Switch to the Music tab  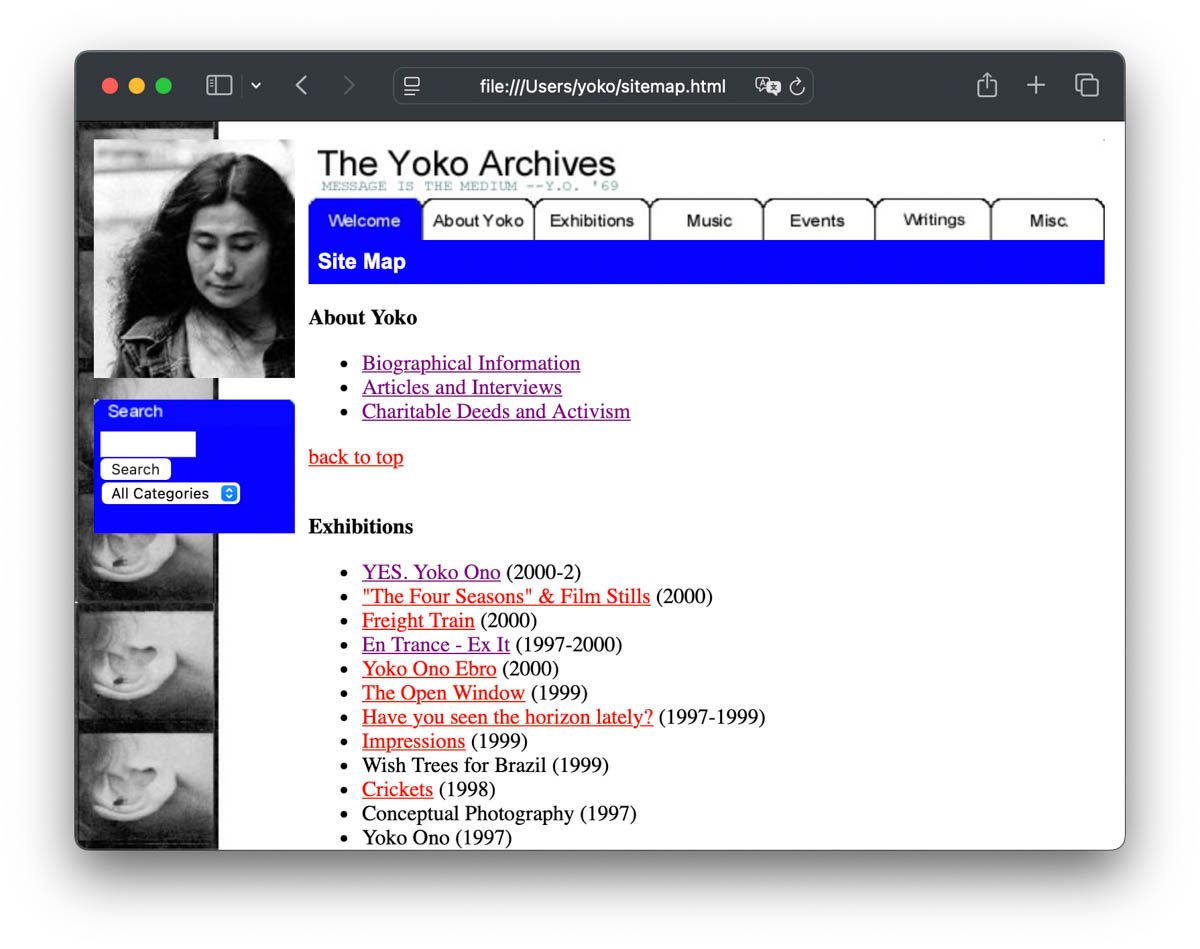click(x=706, y=219)
